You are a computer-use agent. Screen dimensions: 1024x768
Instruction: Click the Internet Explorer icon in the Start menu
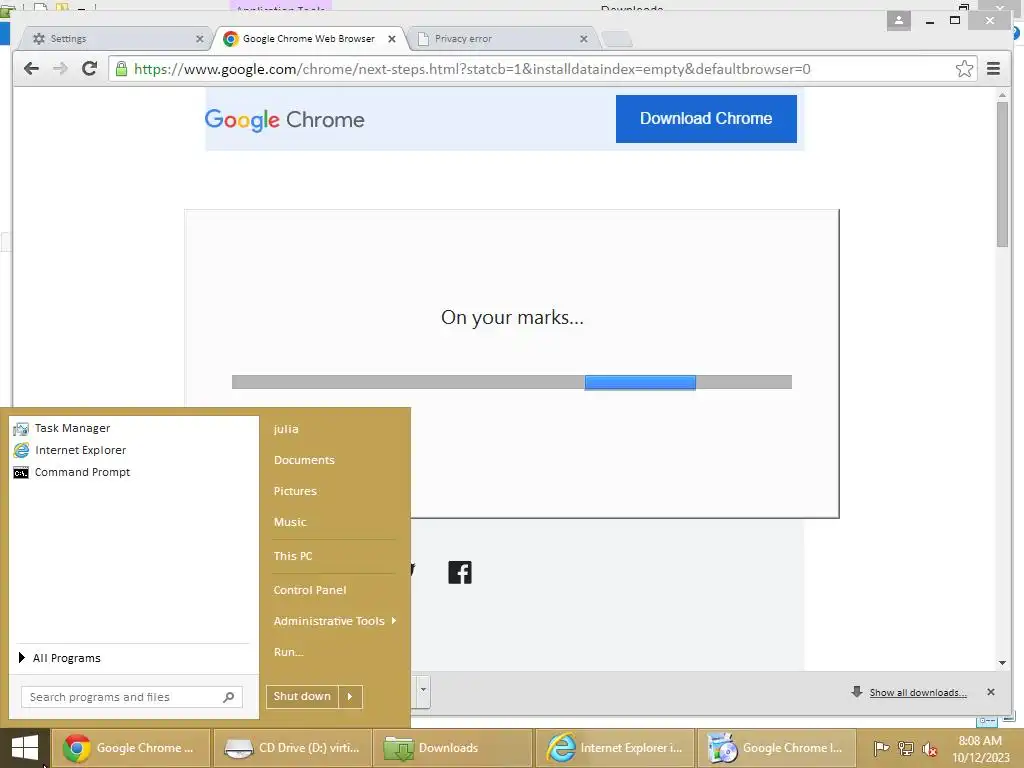21,450
